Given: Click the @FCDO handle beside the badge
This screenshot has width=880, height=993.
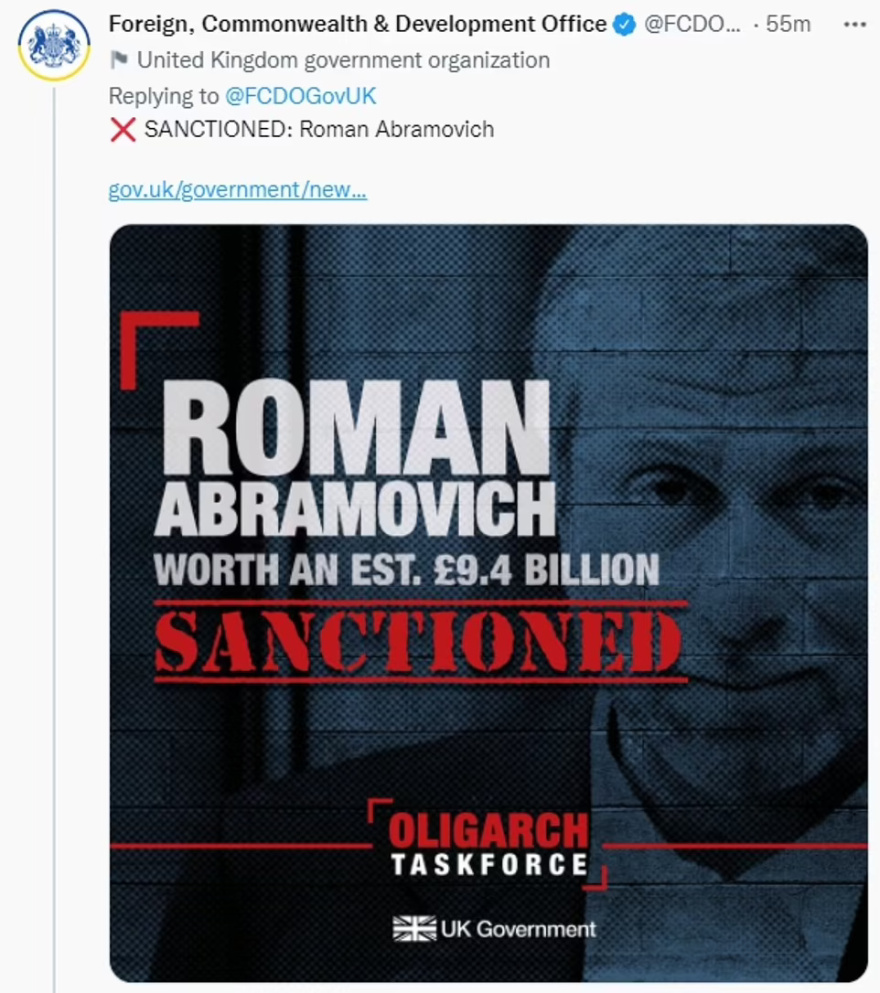Looking at the screenshot, I should pyautogui.click(x=692, y=24).
